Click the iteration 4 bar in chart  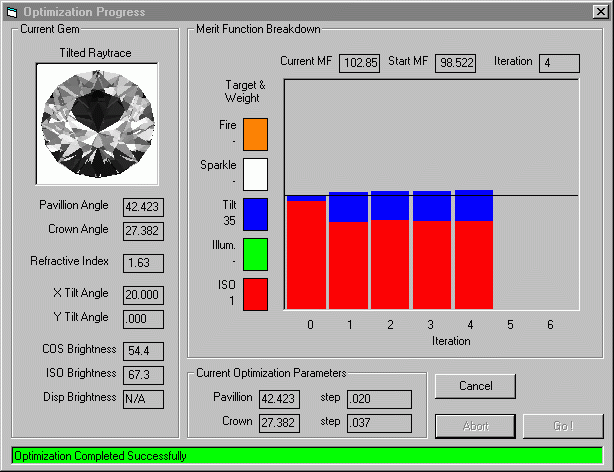[474, 250]
